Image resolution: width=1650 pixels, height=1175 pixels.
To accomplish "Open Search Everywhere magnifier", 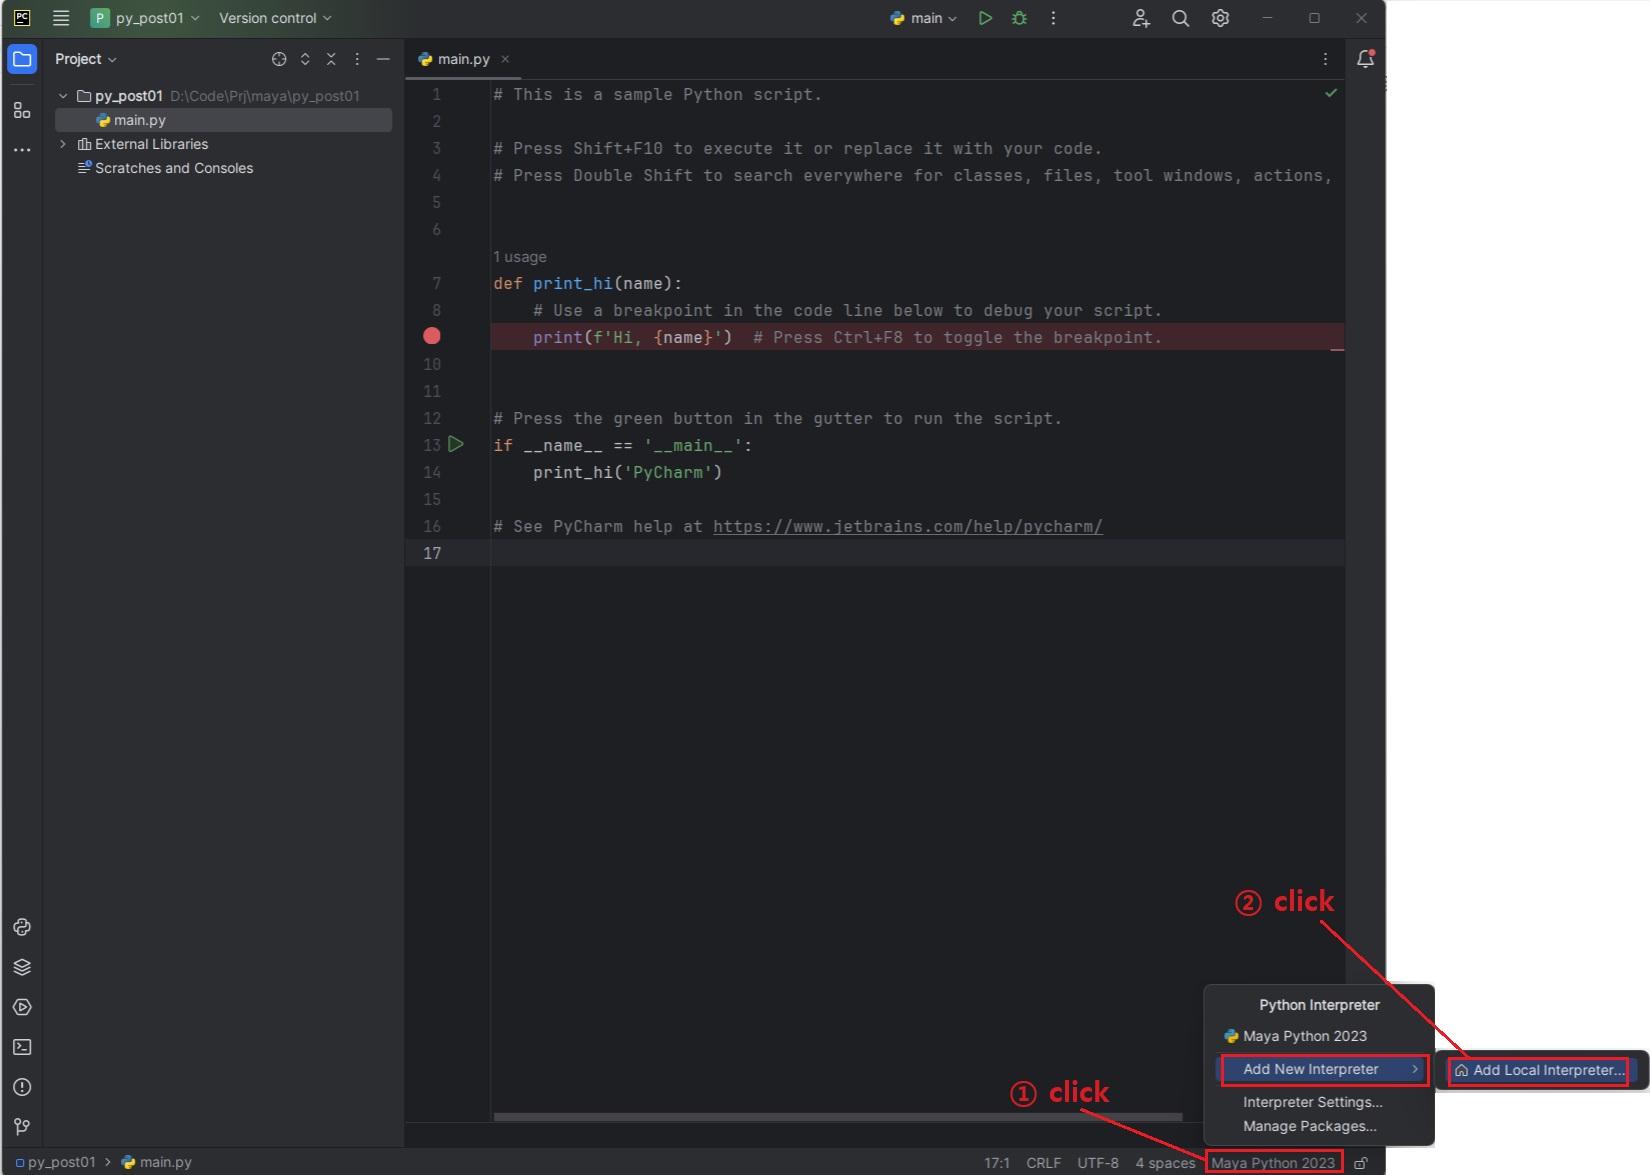I will pos(1181,18).
